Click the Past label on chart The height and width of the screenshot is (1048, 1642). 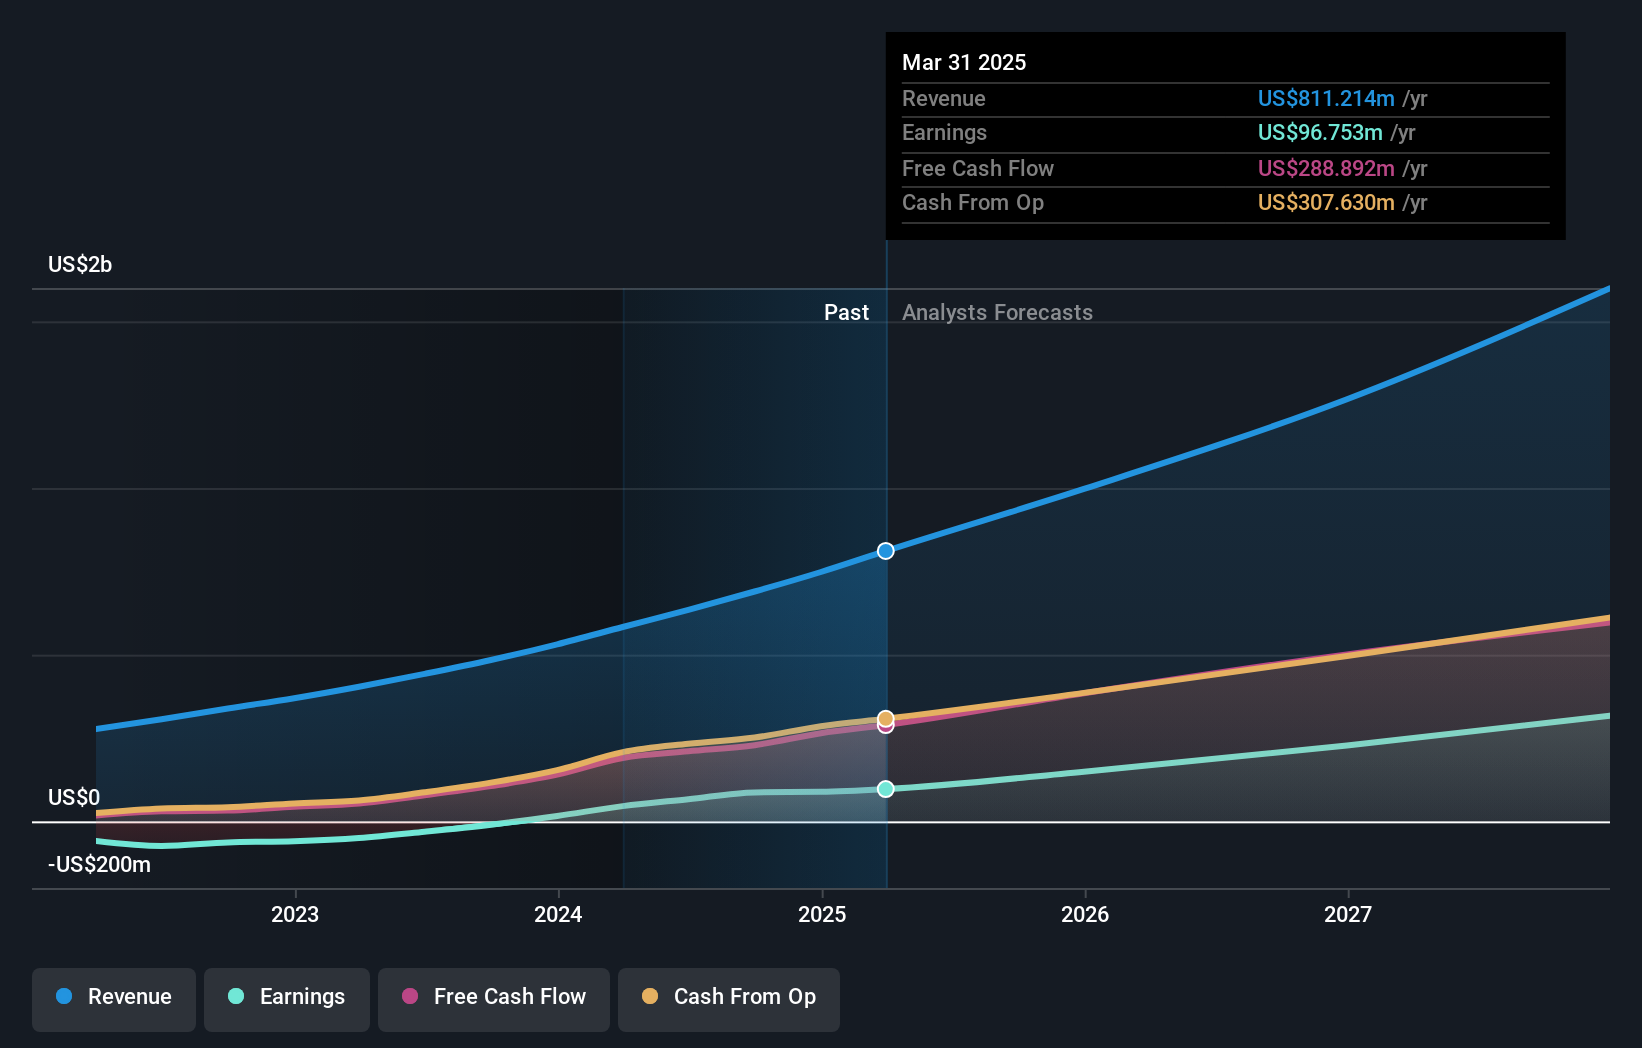pyautogui.click(x=846, y=312)
